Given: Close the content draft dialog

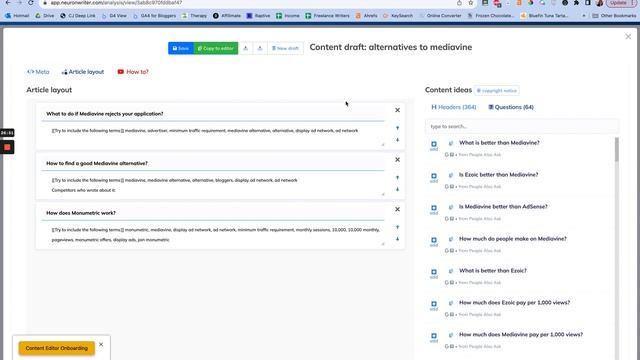Looking at the screenshot, I should point(628,37).
